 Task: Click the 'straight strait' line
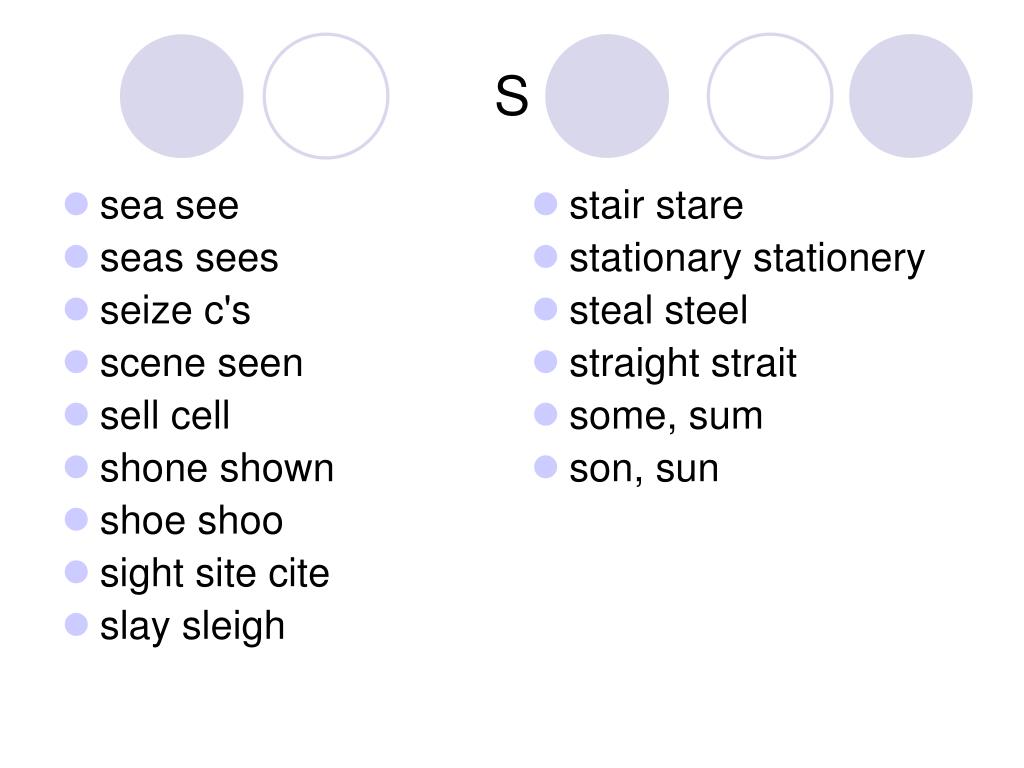pyautogui.click(x=682, y=364)
